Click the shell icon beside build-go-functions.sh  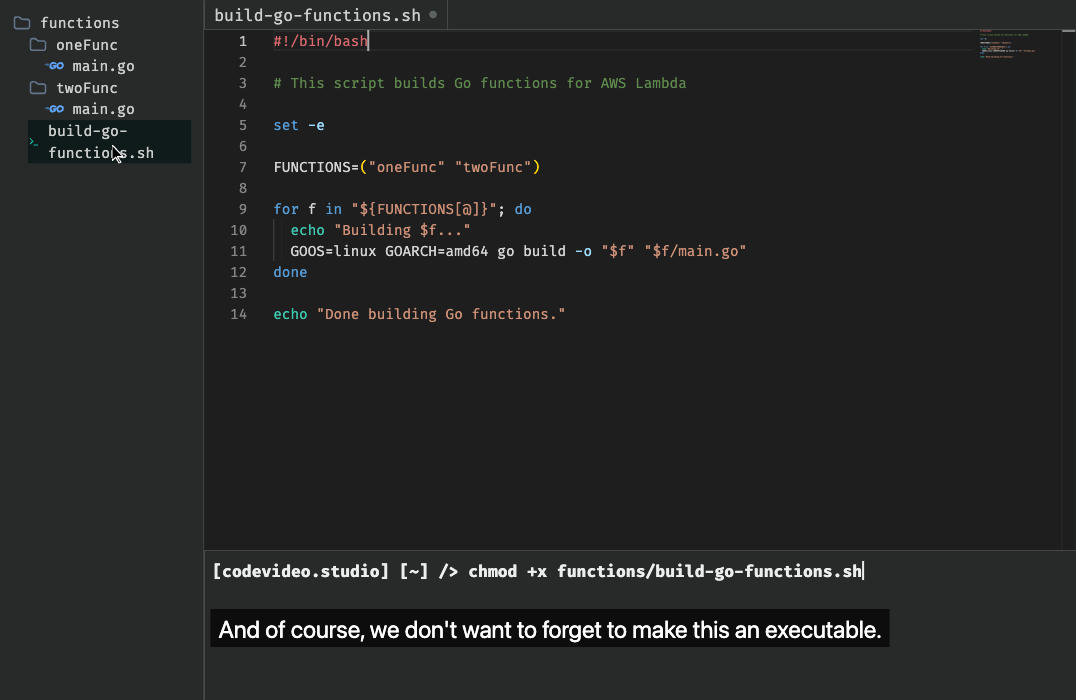[34, 142]
